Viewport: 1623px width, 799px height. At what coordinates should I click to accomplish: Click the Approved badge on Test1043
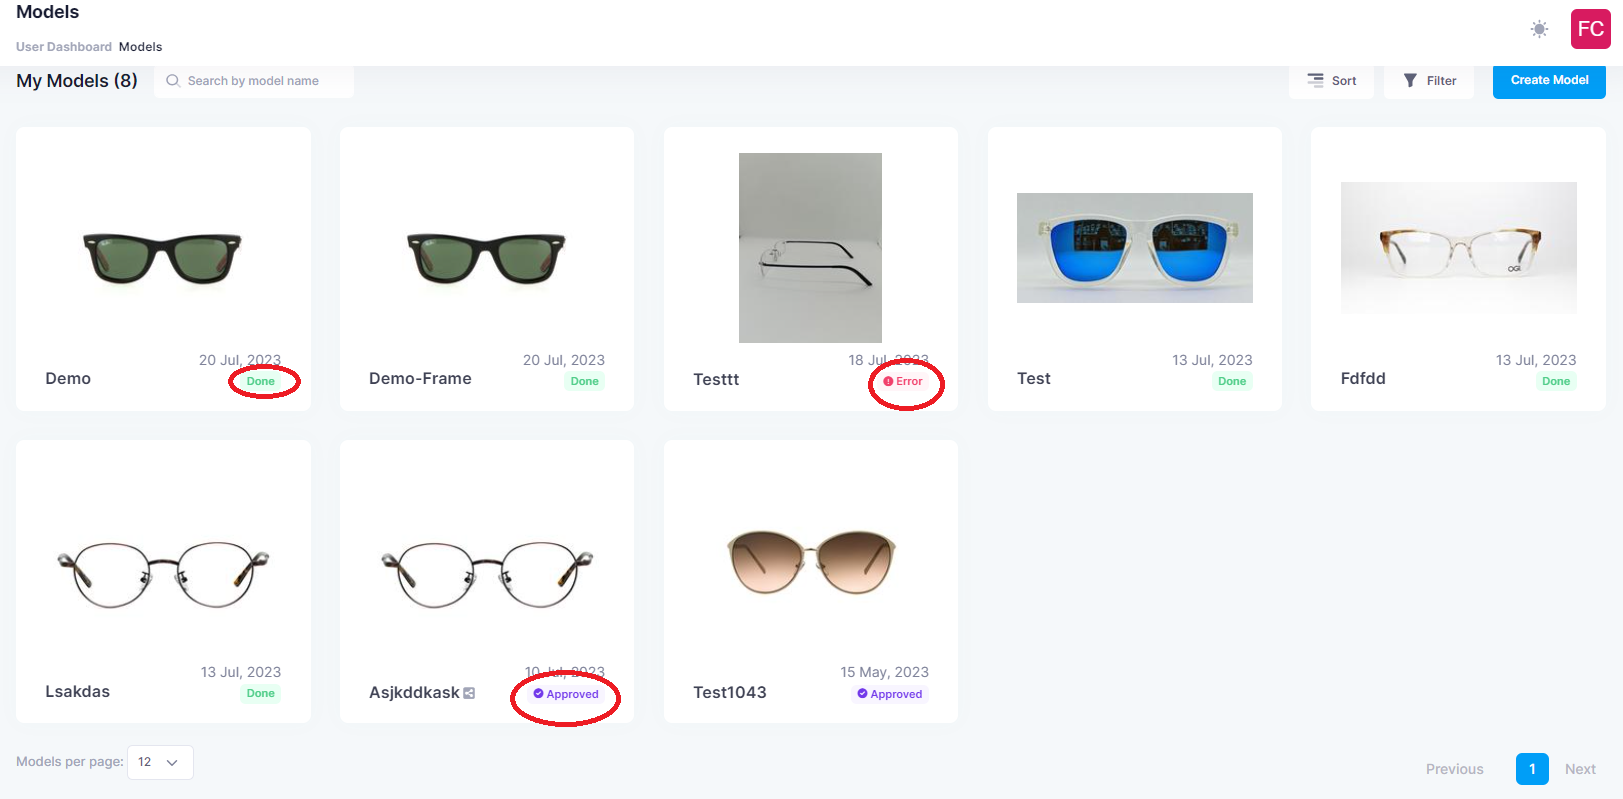[890, 694]
